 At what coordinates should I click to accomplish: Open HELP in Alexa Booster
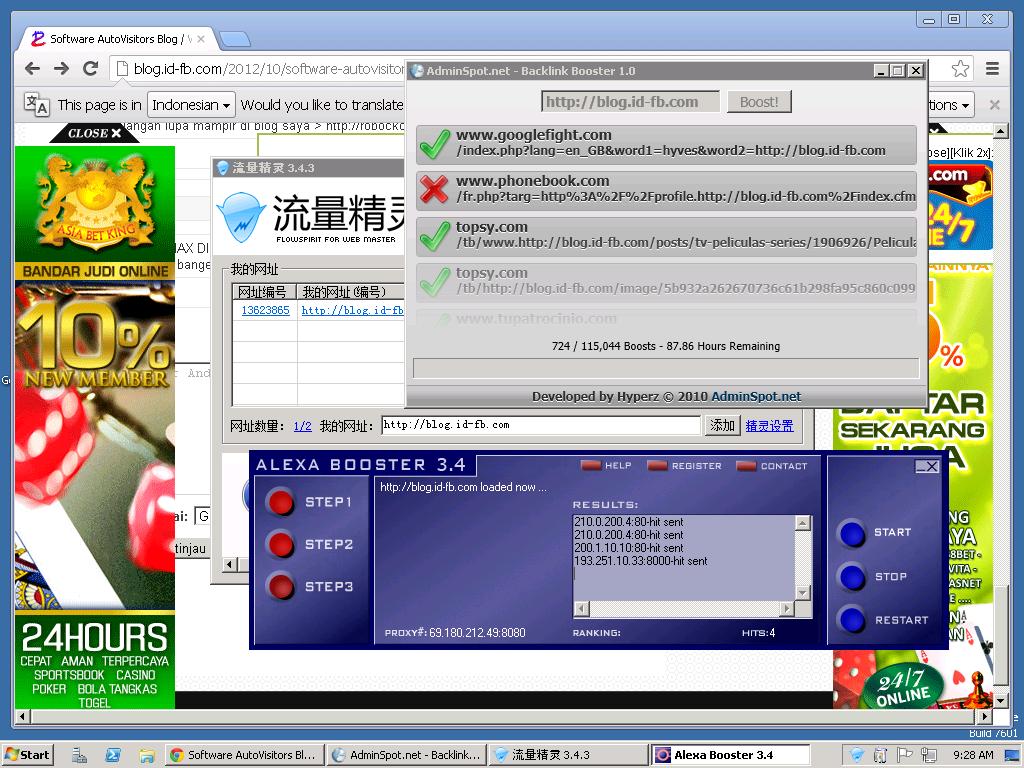click(x=607, y=466)
